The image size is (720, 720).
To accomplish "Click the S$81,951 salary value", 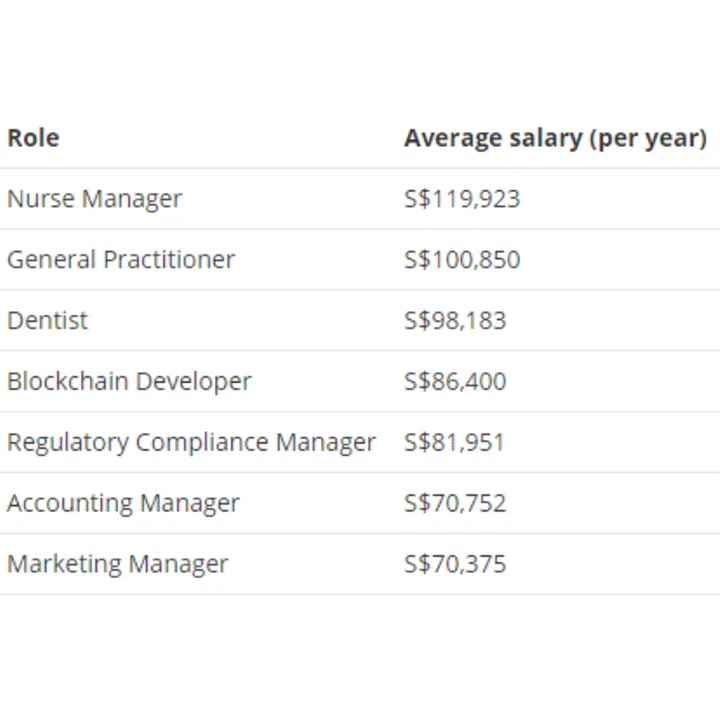I will (454, 443).
